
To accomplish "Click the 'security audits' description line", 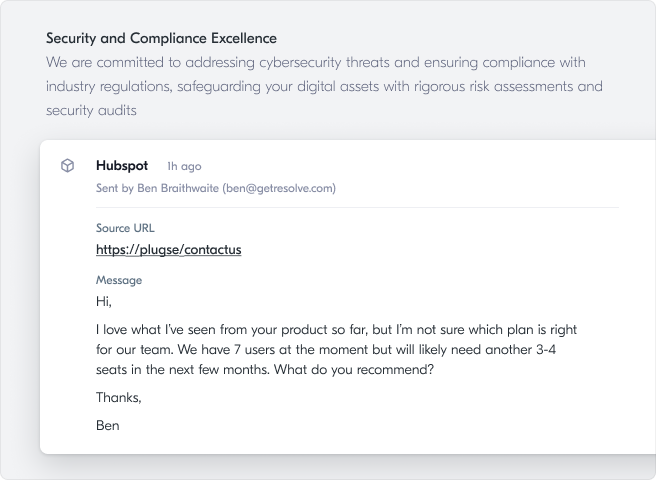I will click(91, 110).
